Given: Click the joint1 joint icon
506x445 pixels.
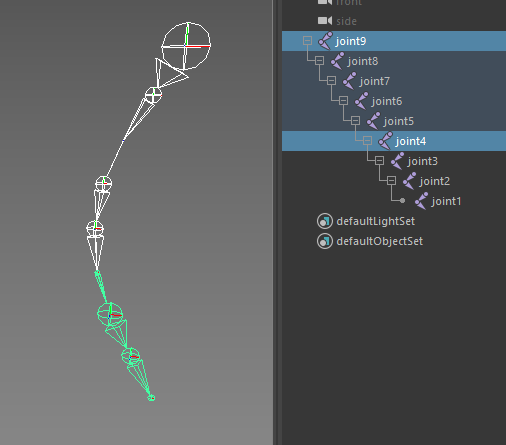Looking at the screenshot, I should [x=421, y=201].
